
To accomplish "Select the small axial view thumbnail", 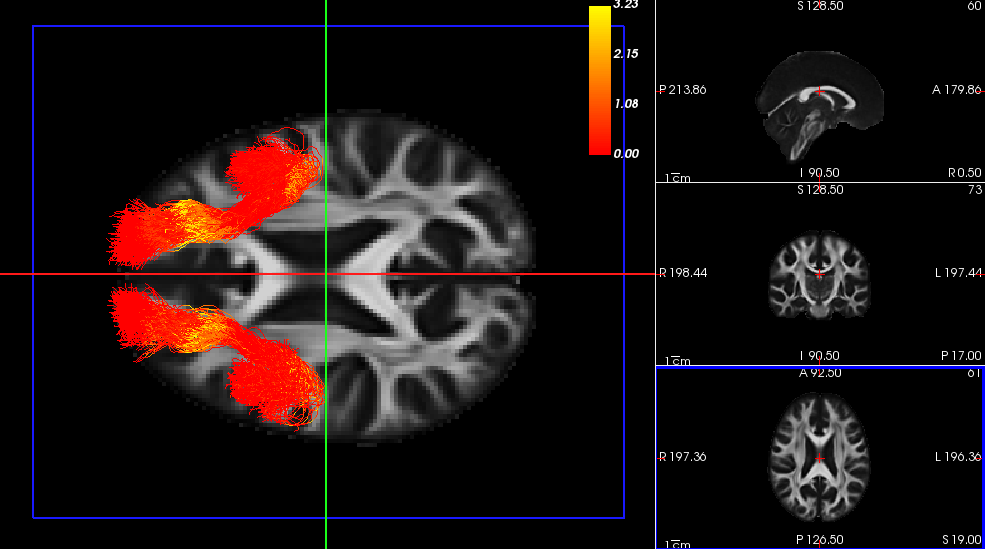I will 820,459.
